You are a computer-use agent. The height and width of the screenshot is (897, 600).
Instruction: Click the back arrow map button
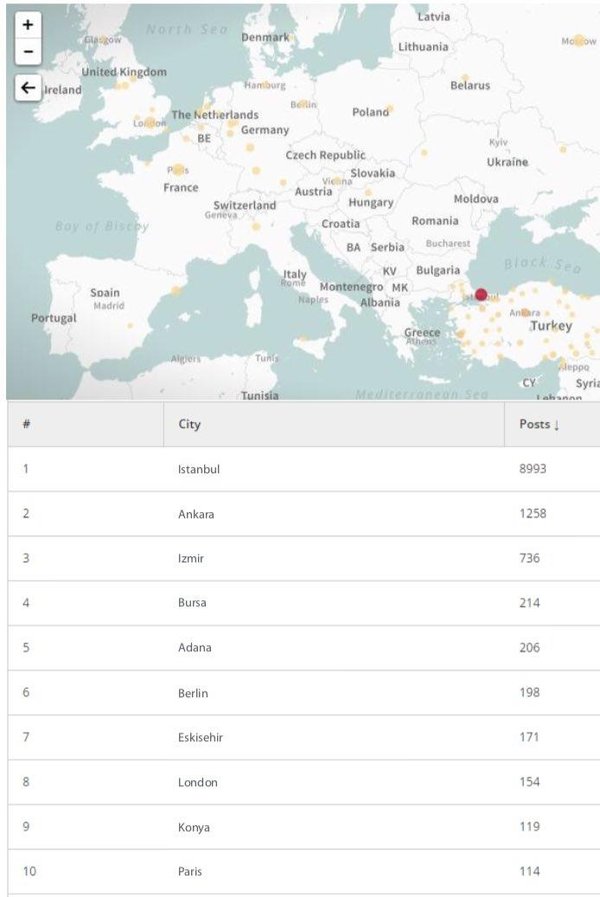click(27, 88)
